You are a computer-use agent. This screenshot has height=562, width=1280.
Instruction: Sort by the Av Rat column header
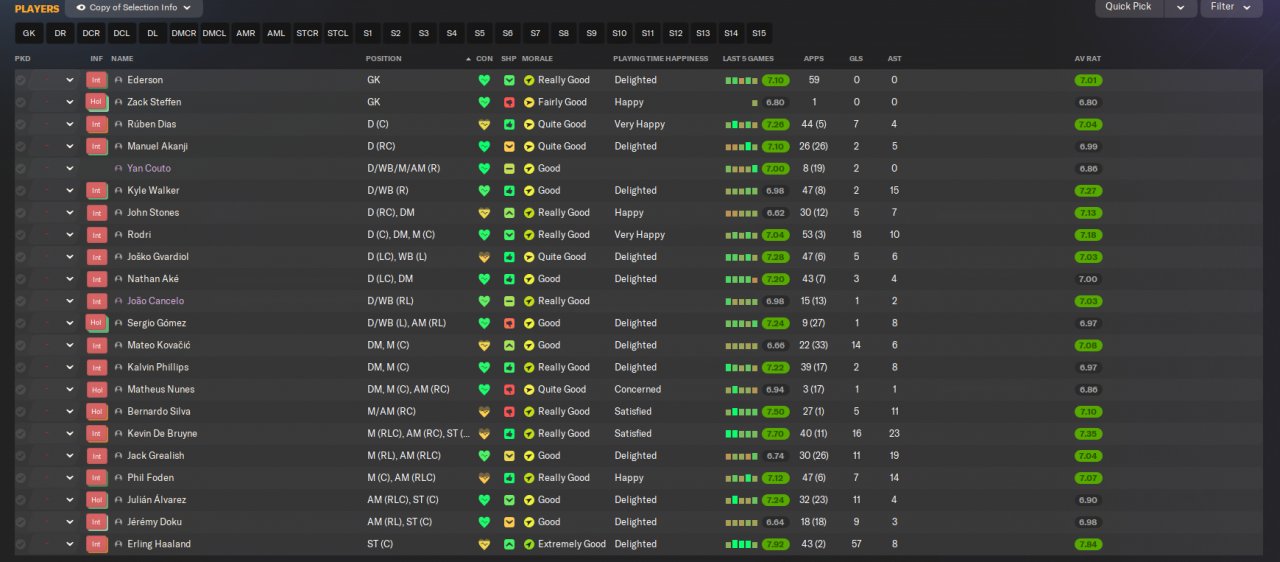pyautogui.click(x=1088, y=59)
